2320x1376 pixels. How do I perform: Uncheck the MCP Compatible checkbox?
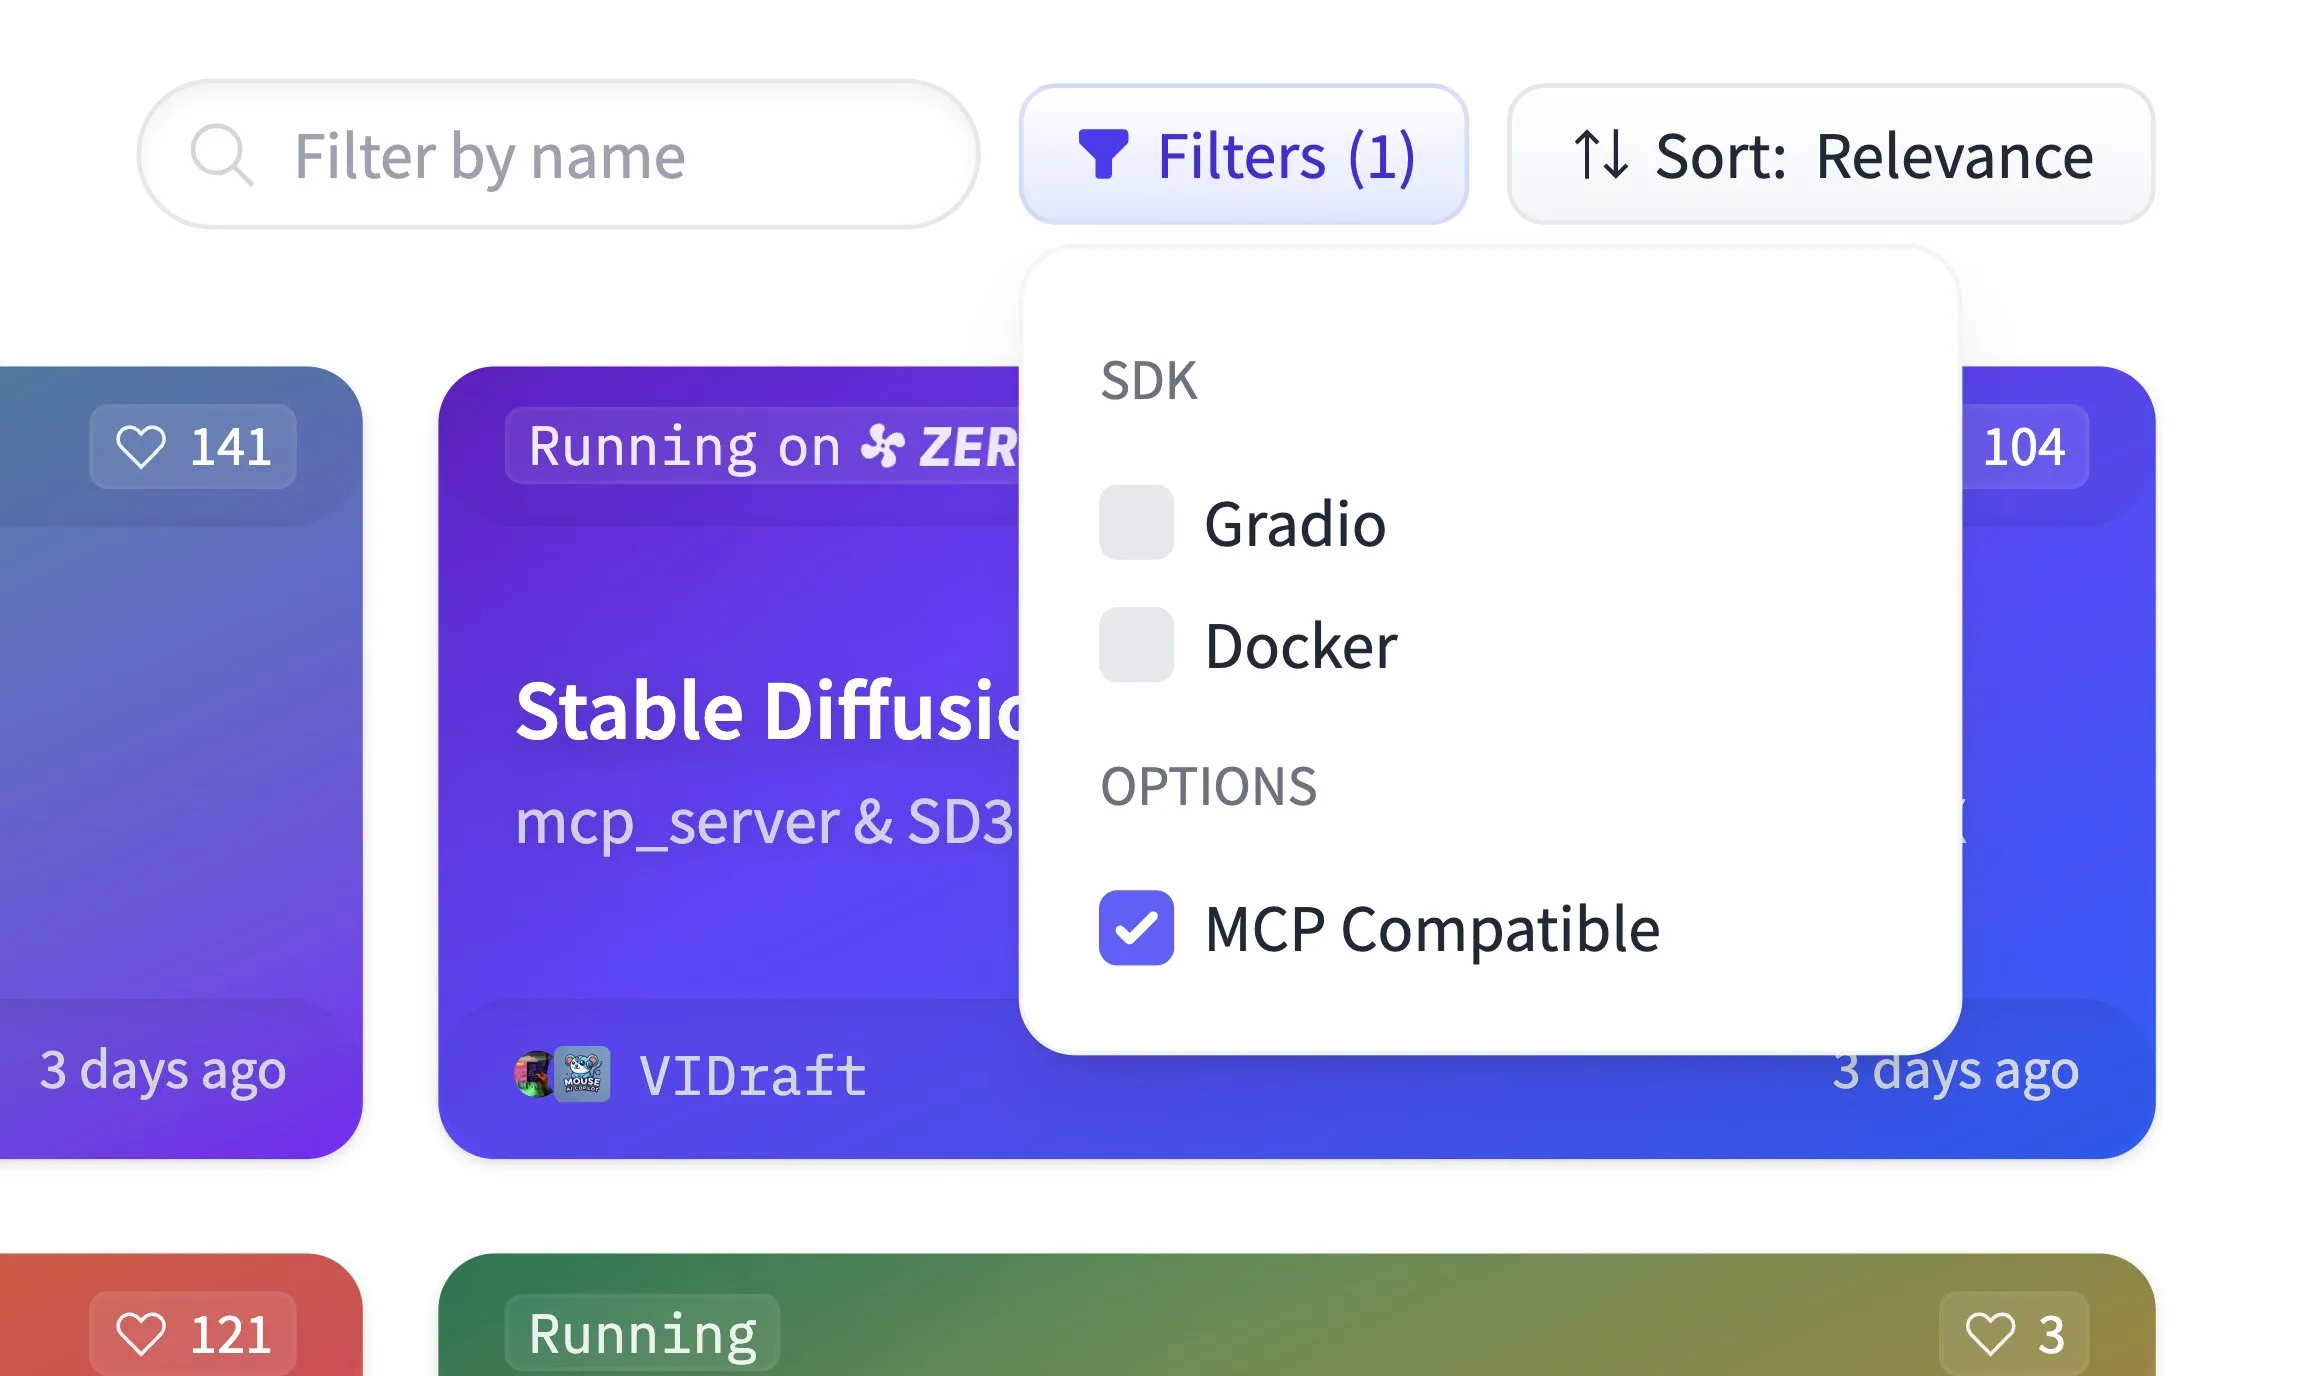click(1136, 928)
